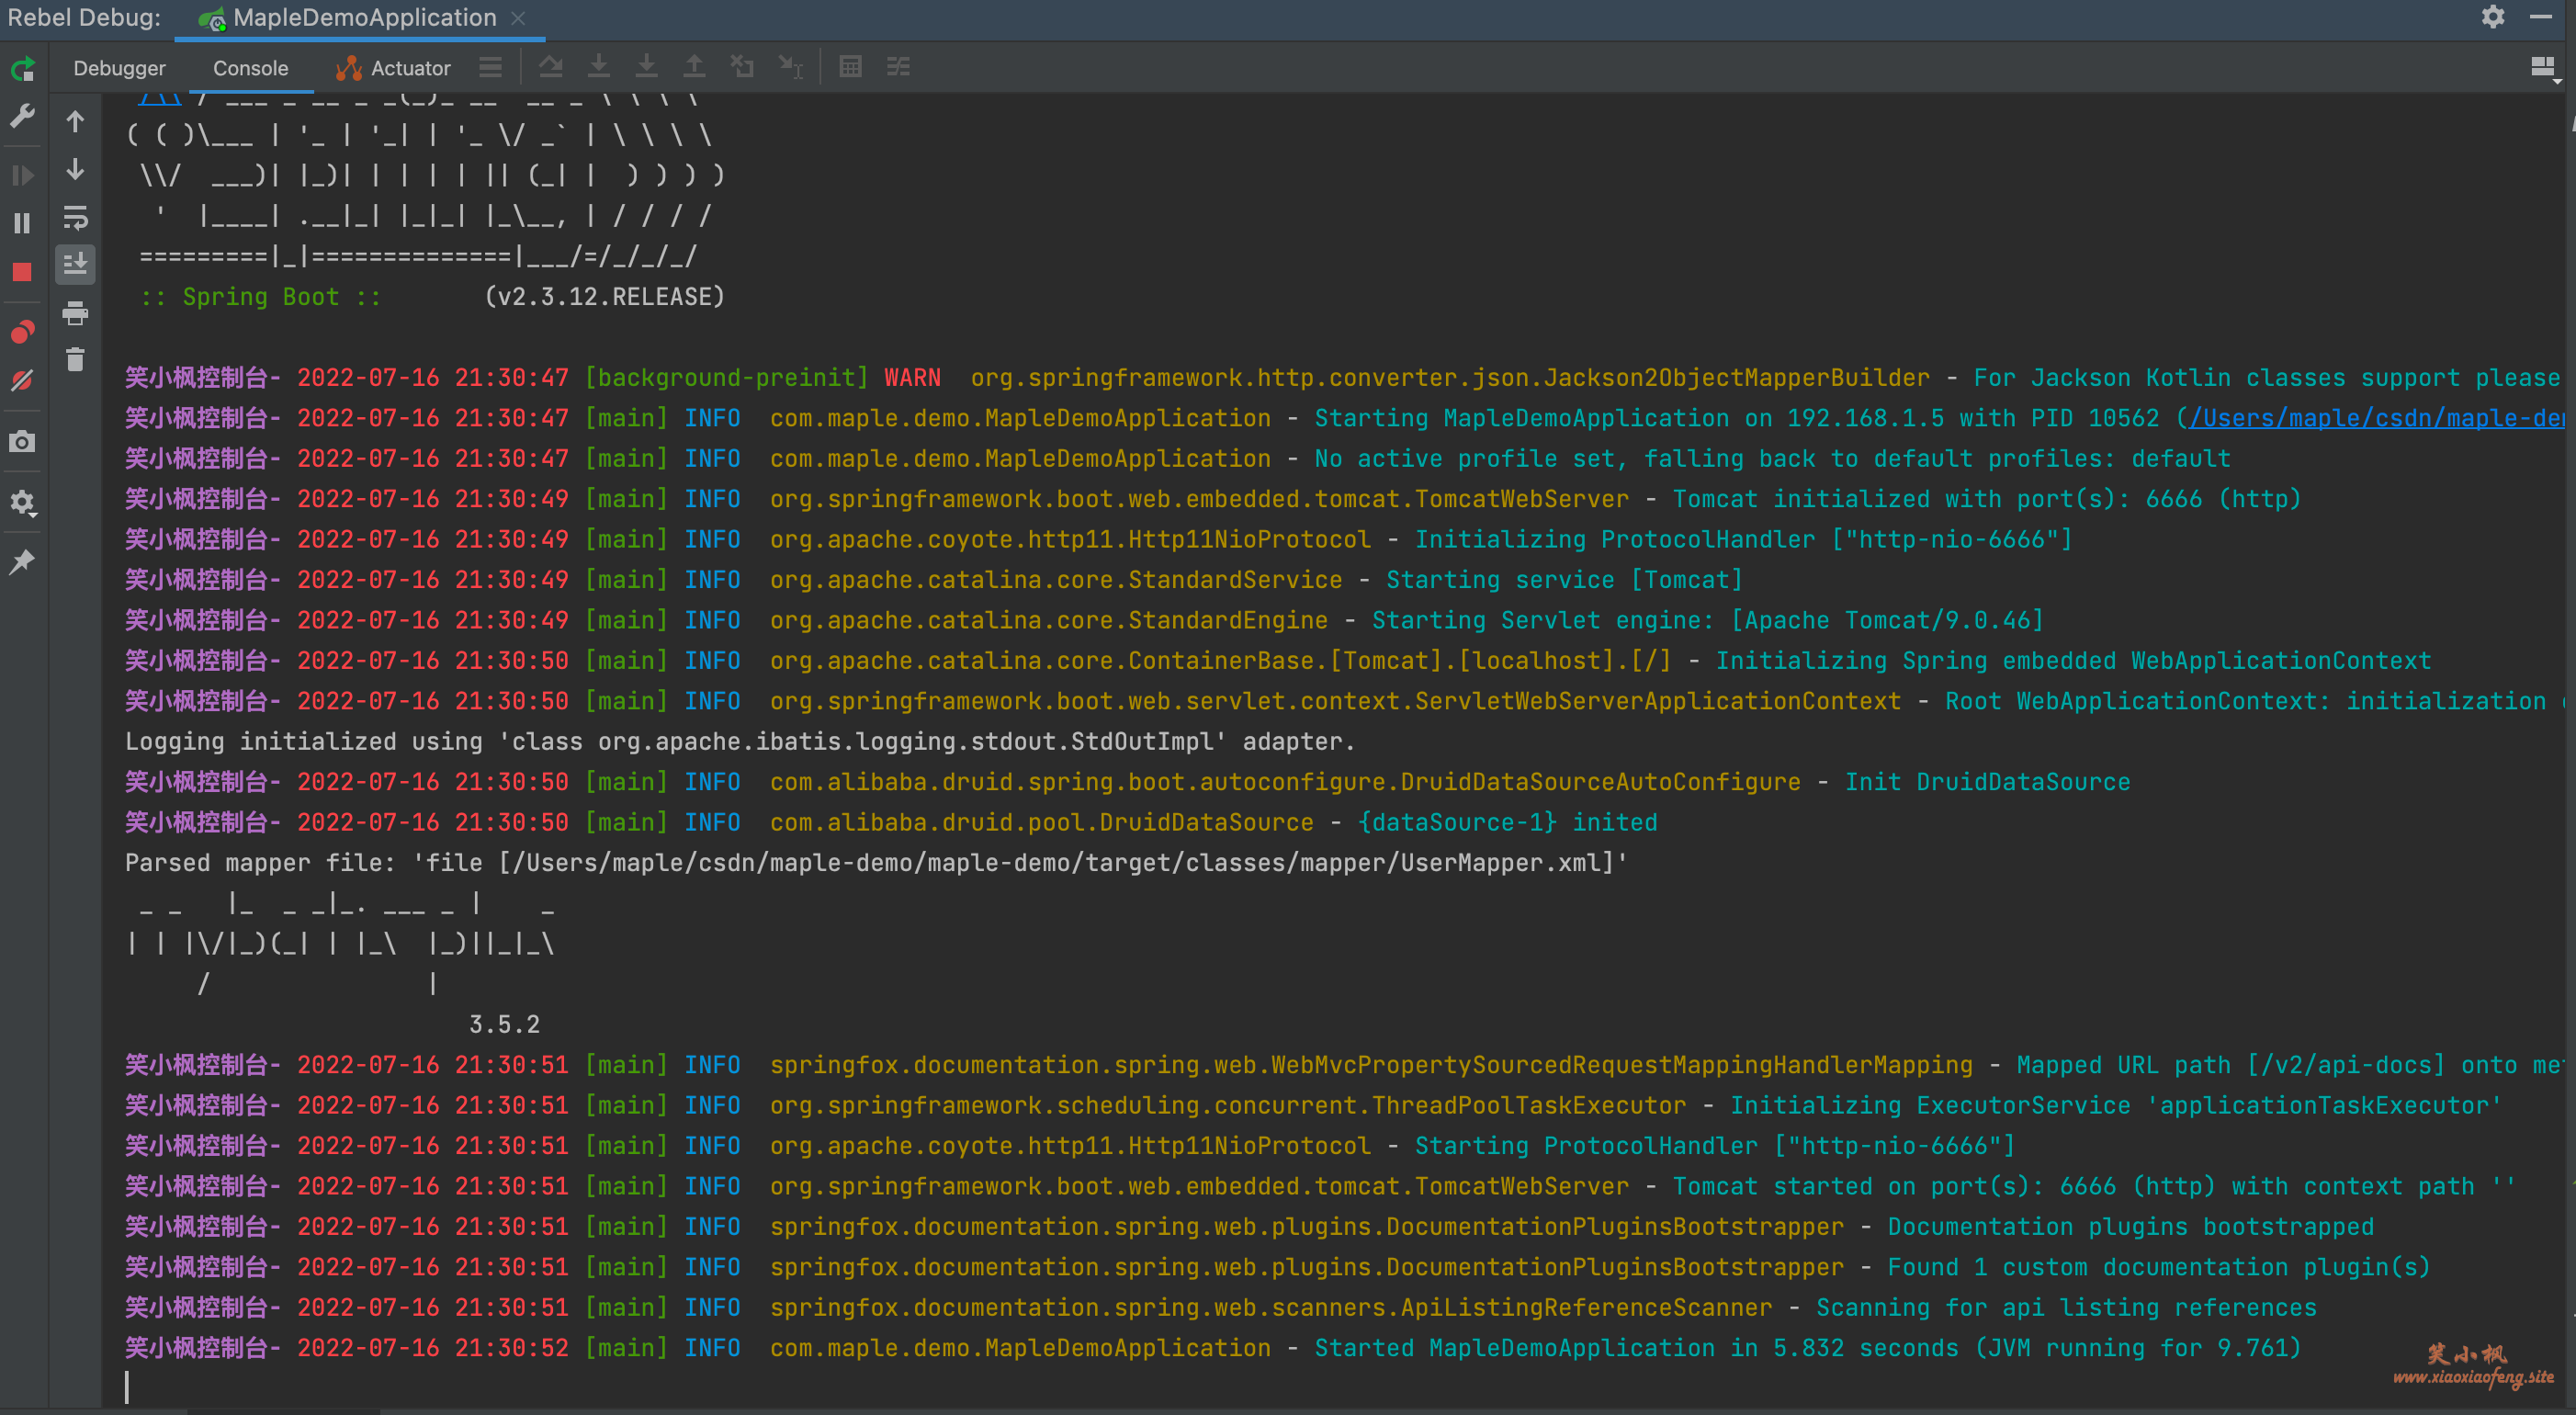This screenshot has height=1415, width=2576.
Task: Toggle scroll-to-end in the console
Action: coord(75,264)
